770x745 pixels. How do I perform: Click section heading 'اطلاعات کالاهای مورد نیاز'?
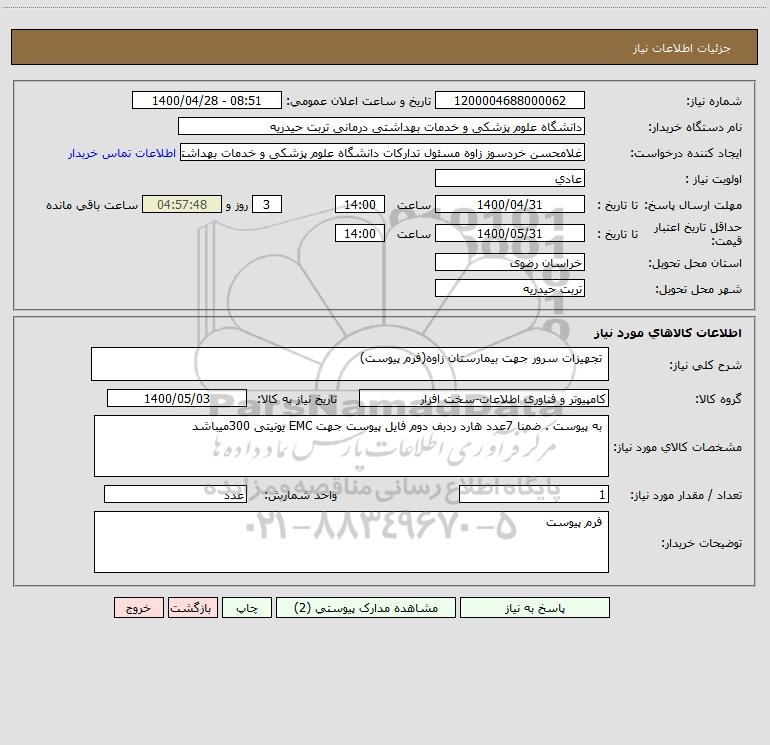(x=668, y=333)
